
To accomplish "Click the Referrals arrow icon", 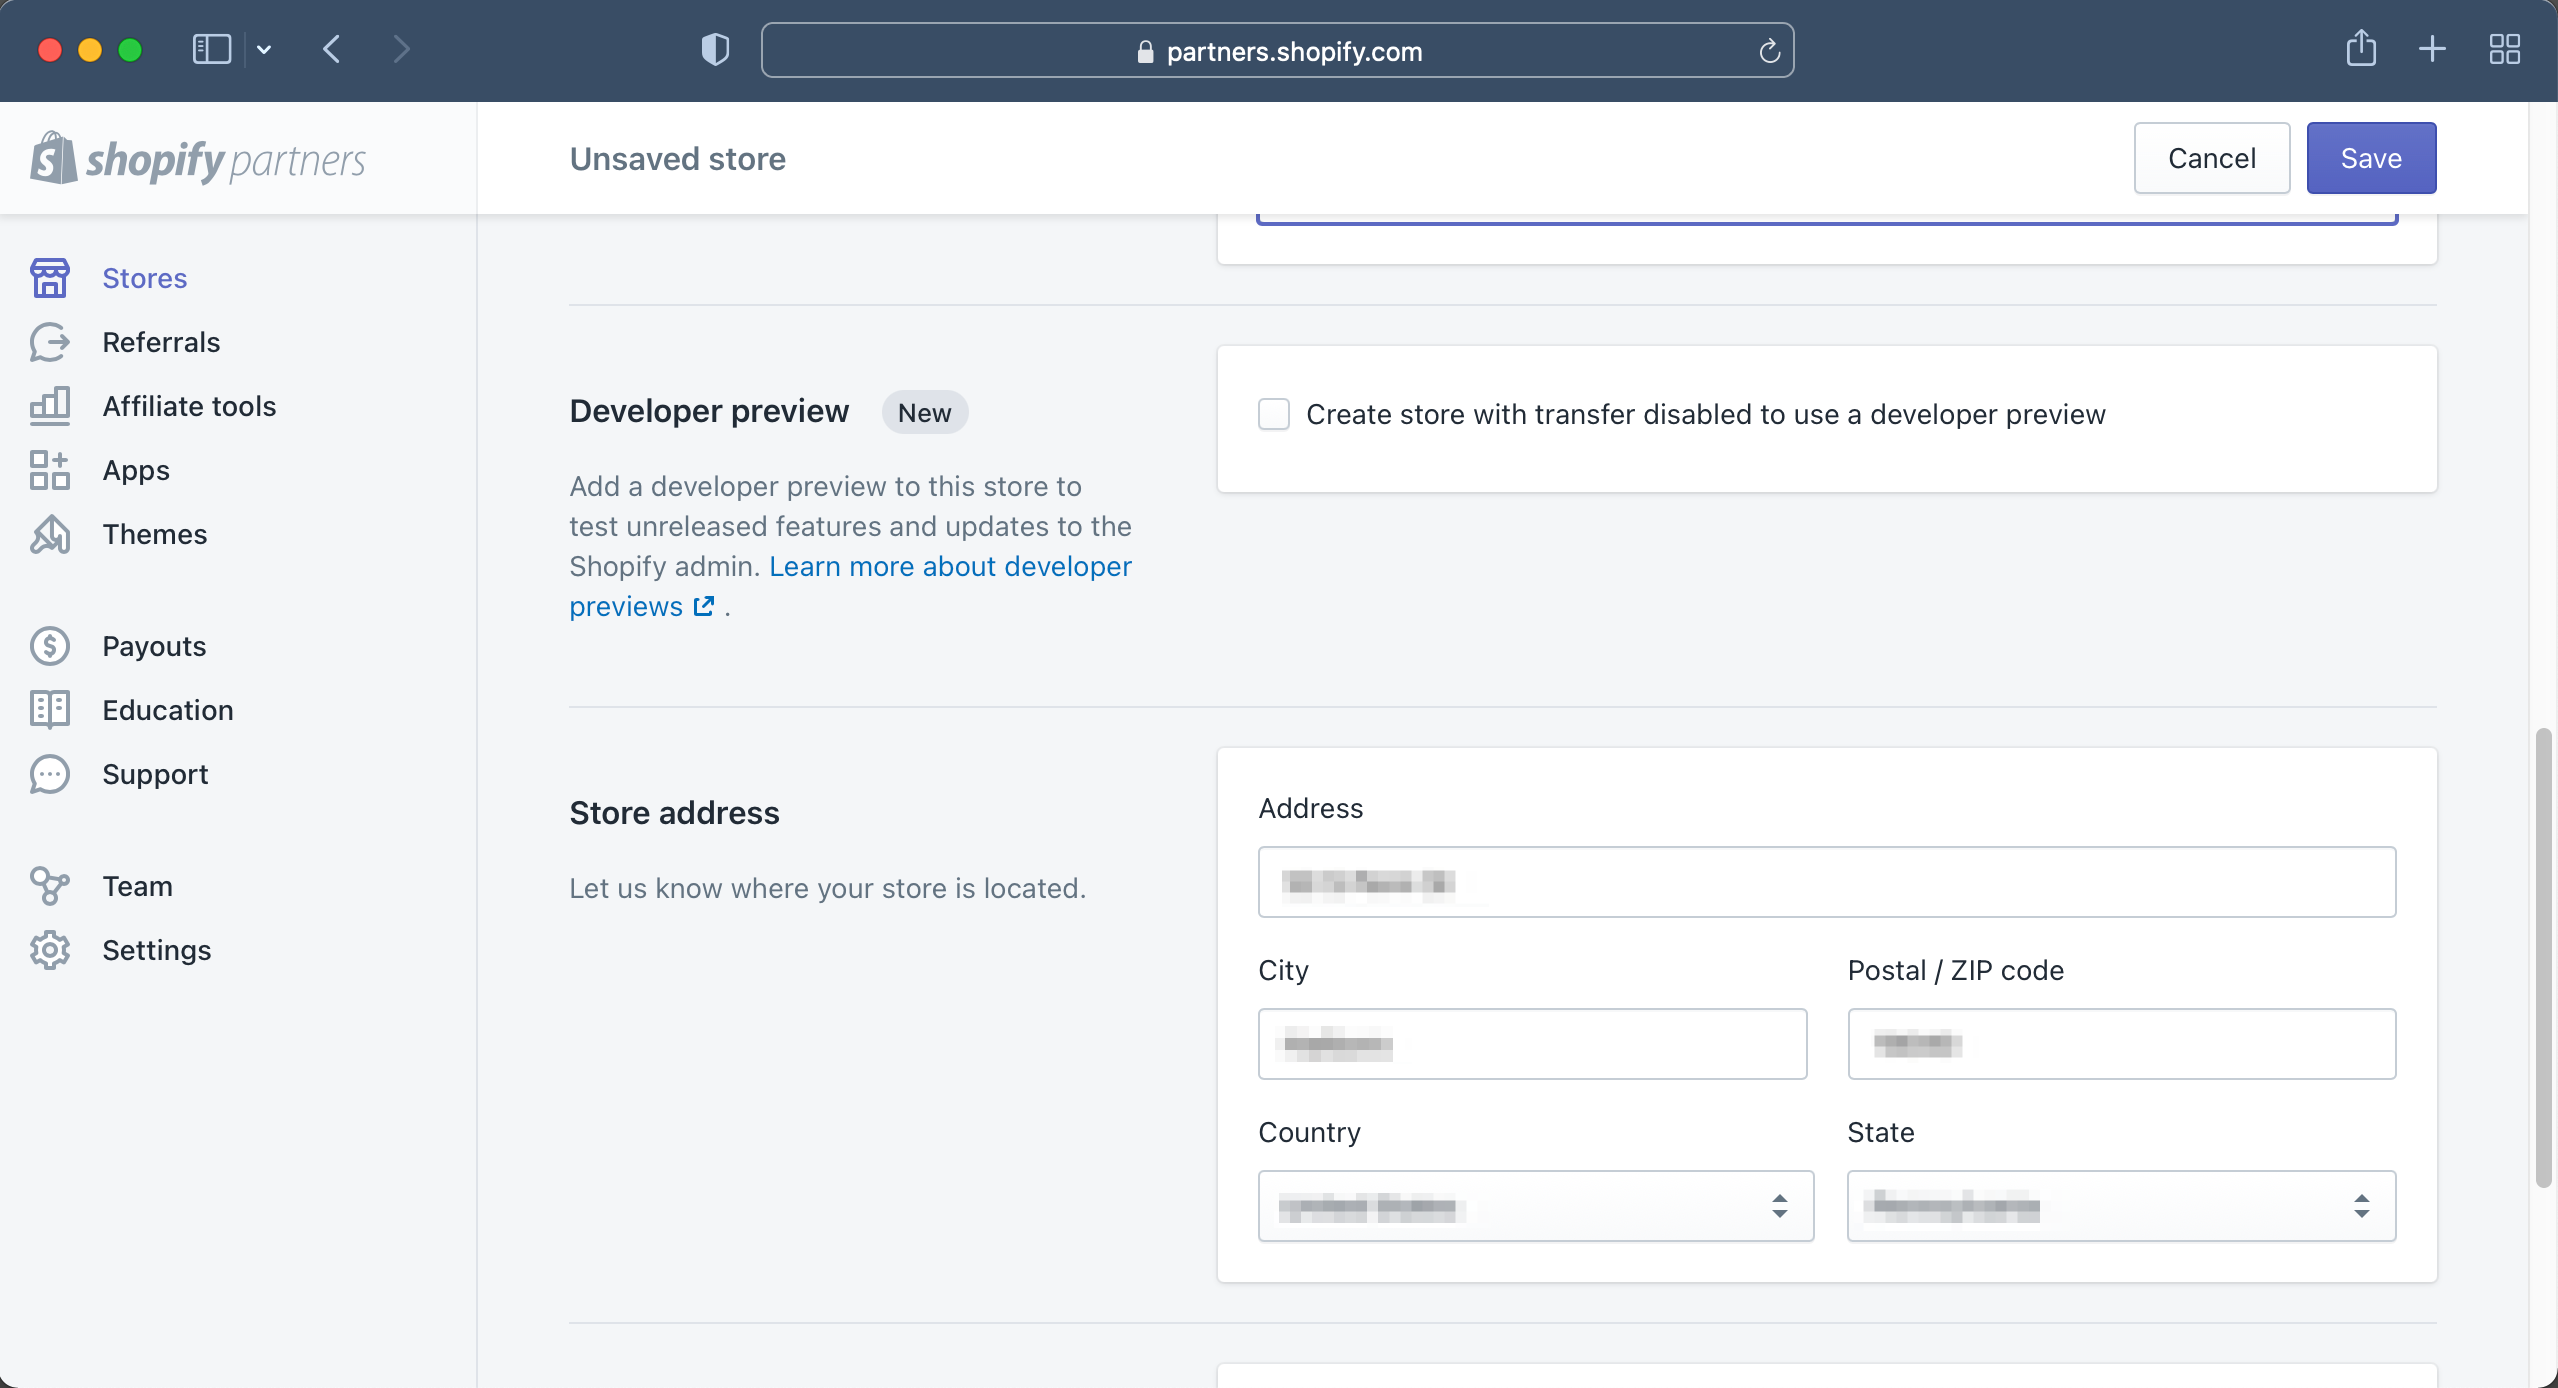I will (50, 342).
